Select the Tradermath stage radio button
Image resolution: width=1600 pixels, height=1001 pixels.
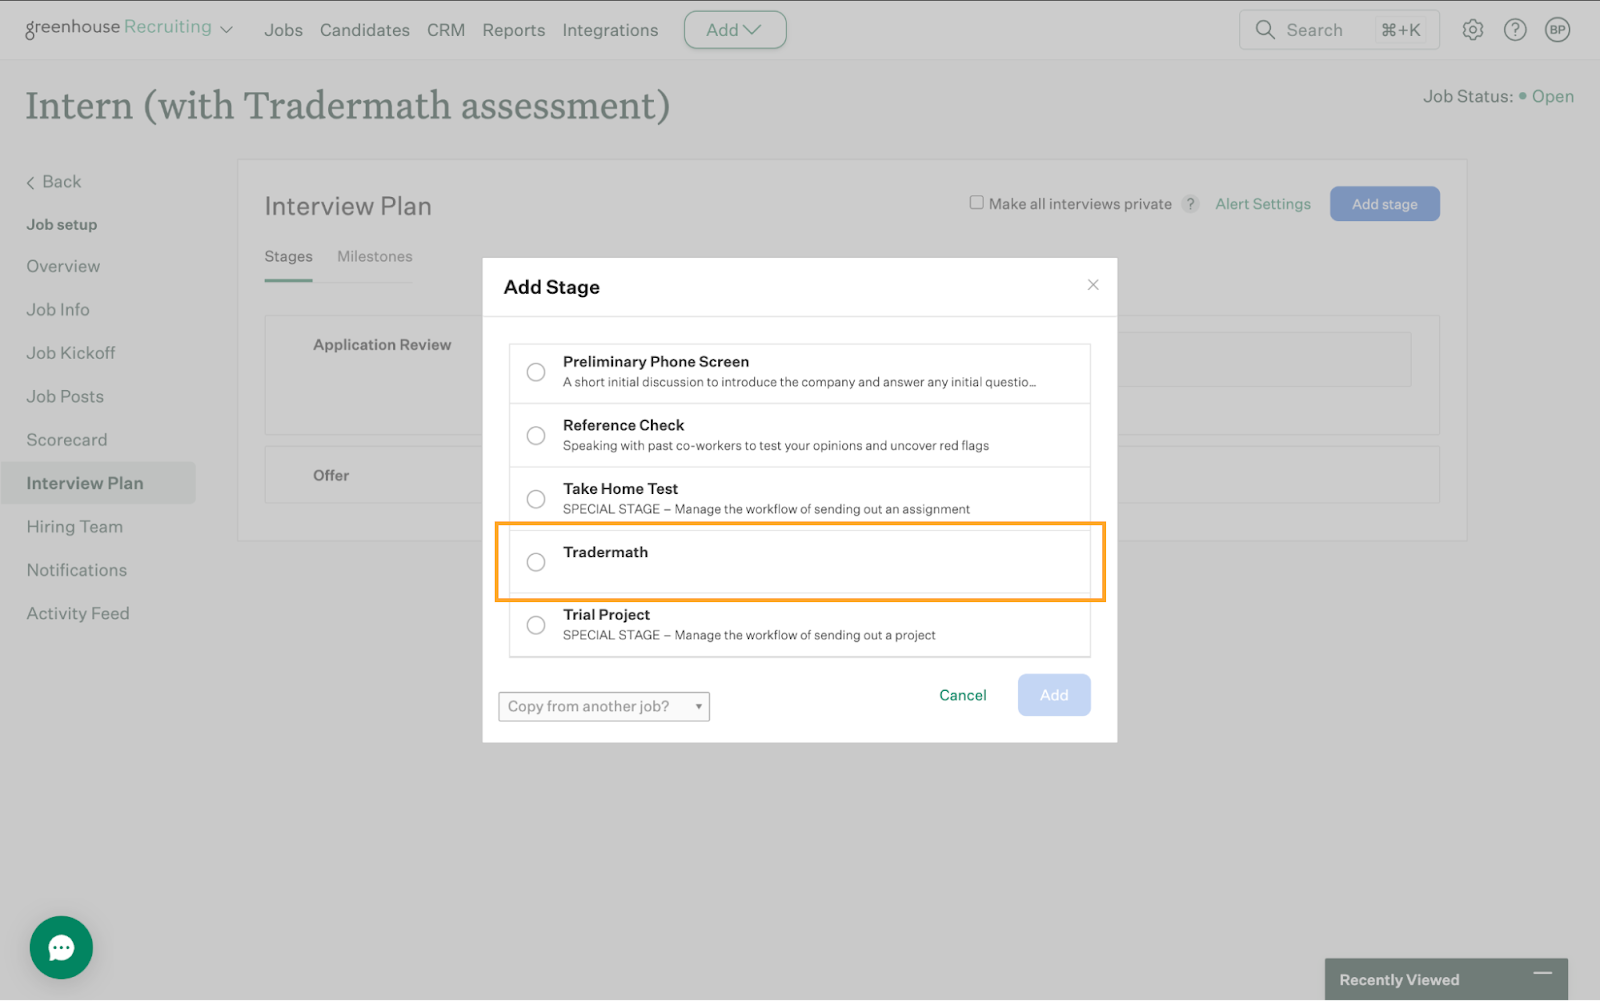coord(536,562)
